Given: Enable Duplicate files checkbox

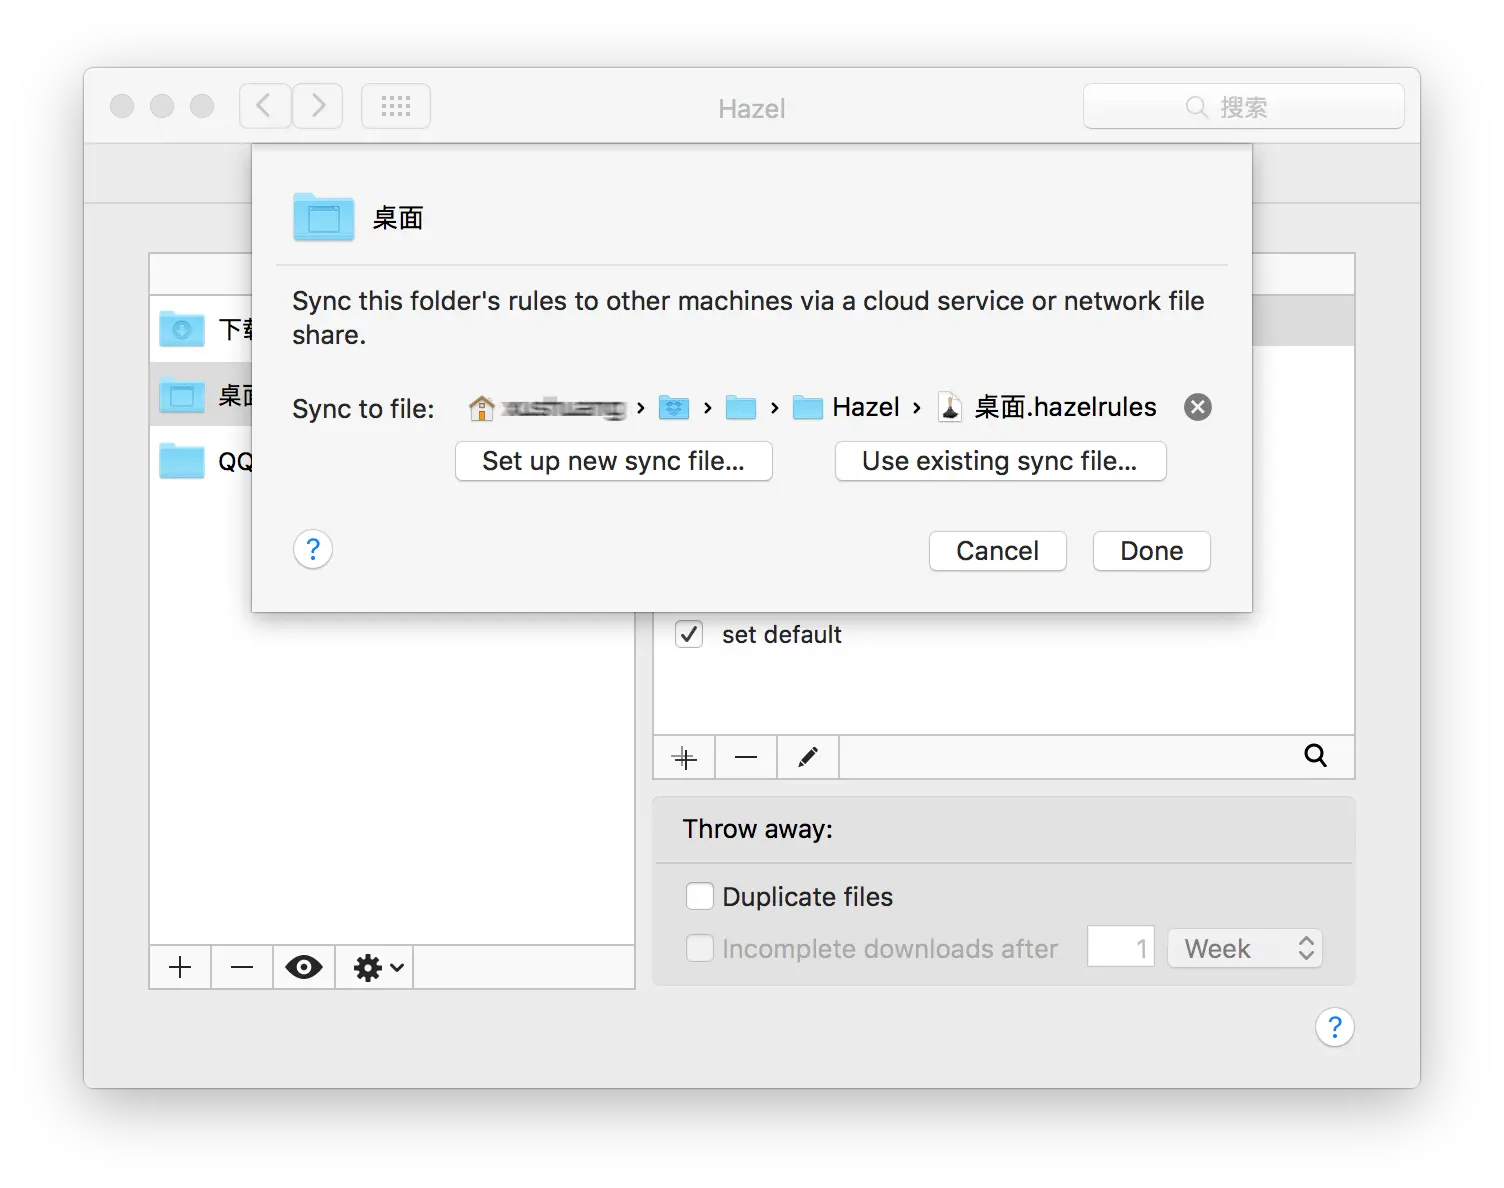Looking at the screenshot, I should [x=700, y=896].
